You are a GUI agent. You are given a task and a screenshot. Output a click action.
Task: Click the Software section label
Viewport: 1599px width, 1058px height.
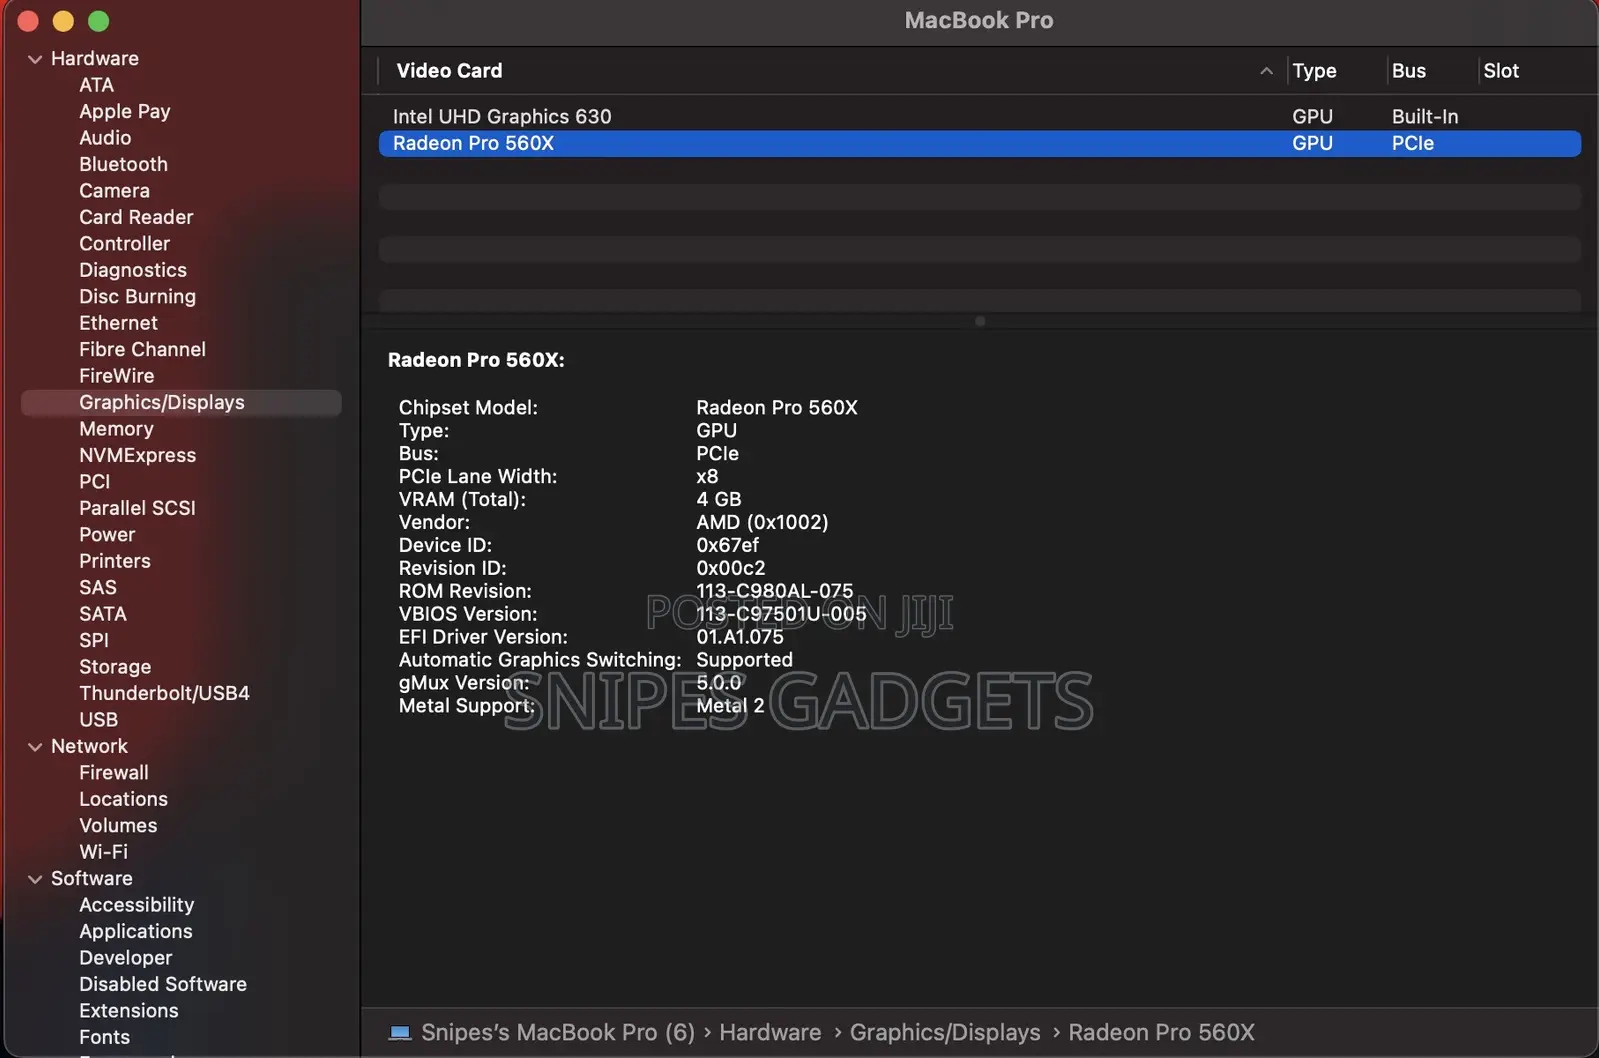point(91,879)
